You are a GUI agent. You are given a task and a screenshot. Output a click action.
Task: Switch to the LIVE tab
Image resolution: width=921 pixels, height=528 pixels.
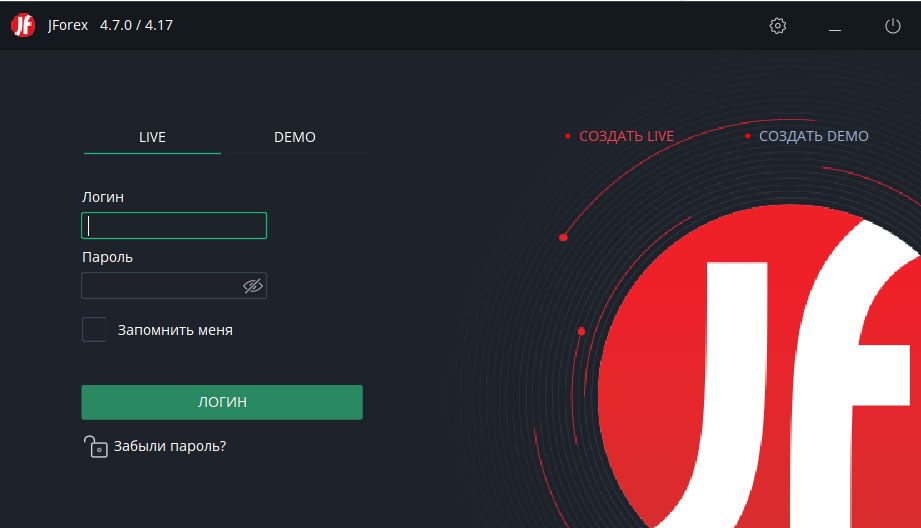[152, 137]
